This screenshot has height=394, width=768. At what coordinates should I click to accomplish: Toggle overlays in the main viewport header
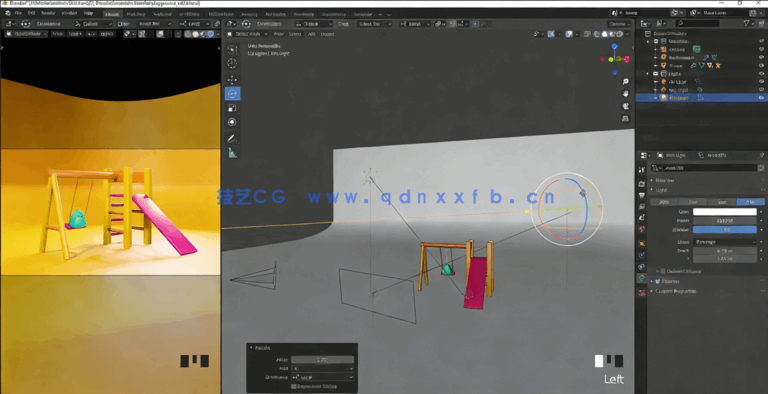pos(569,34)
